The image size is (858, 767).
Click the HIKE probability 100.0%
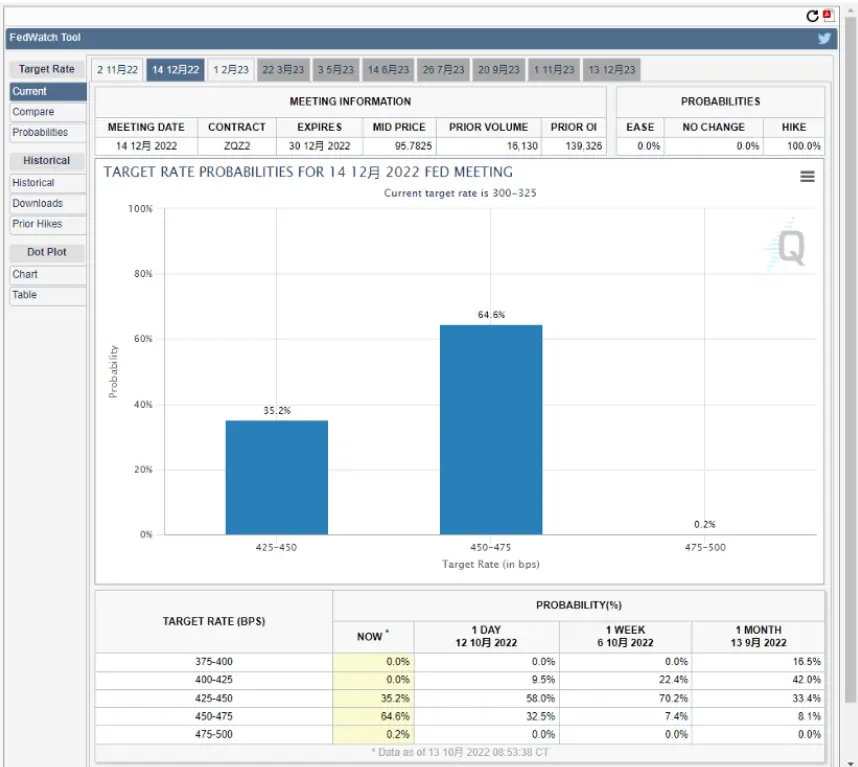point(803,146)
